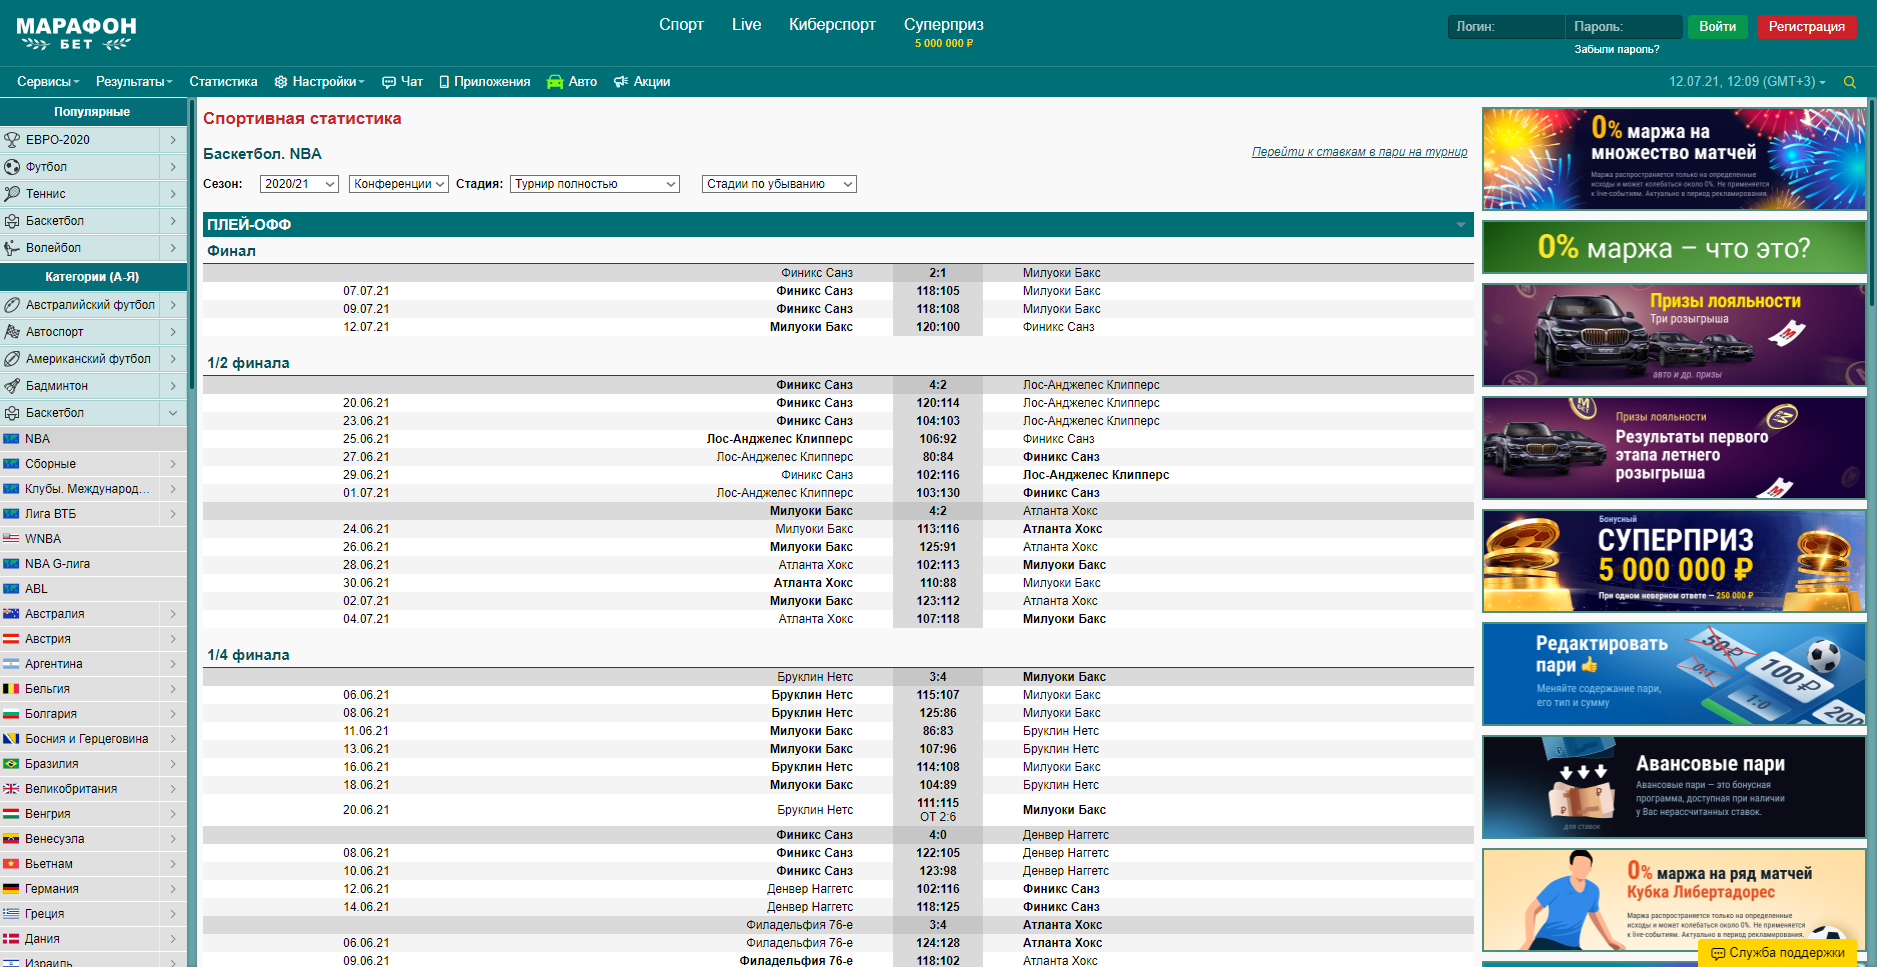Click the WNBA flag icon
Screen dimensions: 1877x967
(x=11, y=539)
